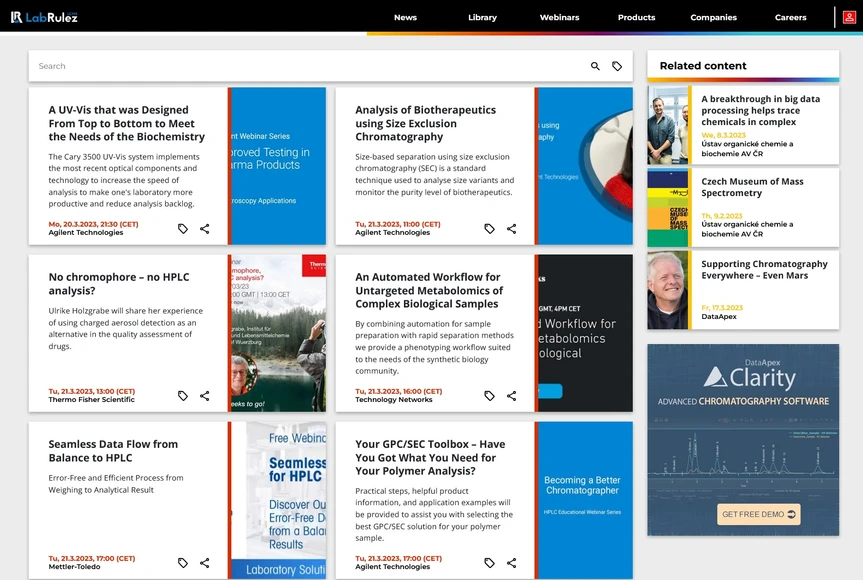
Task: Open the user account icon
Action: (849, 18)
